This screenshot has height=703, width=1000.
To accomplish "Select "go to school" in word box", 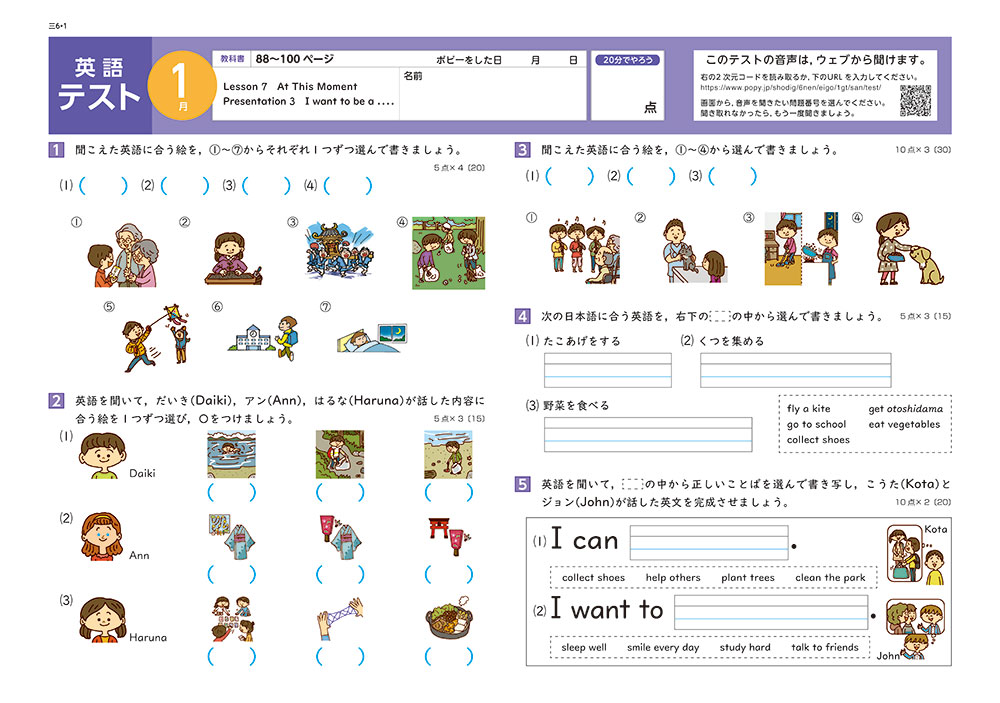I will 816,424.
